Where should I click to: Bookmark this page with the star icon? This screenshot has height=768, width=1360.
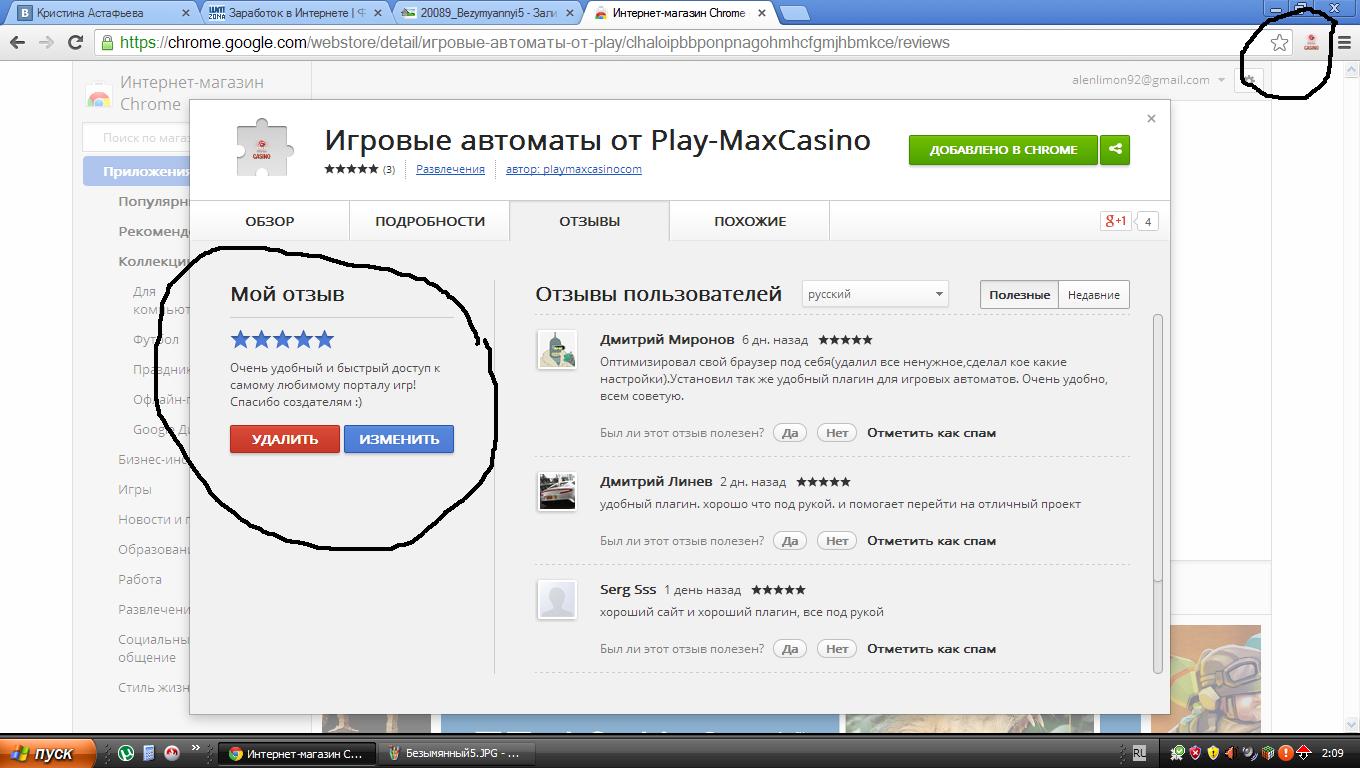point(1279,42)
